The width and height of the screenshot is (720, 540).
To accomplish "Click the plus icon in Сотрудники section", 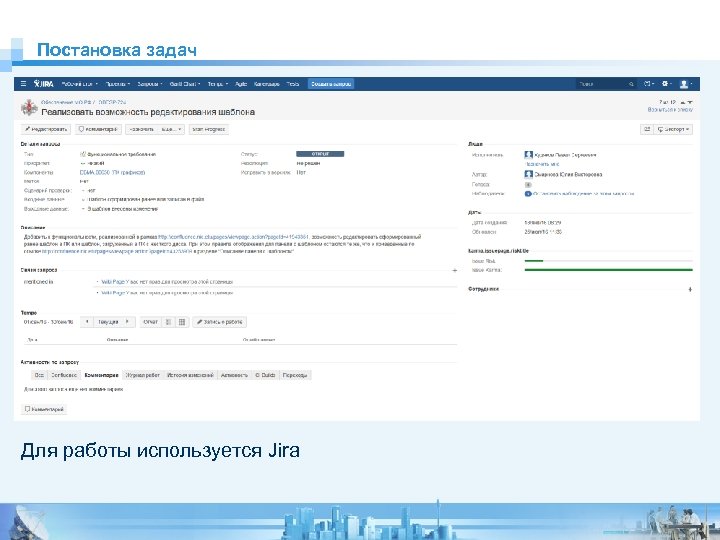I will [690, 289].
